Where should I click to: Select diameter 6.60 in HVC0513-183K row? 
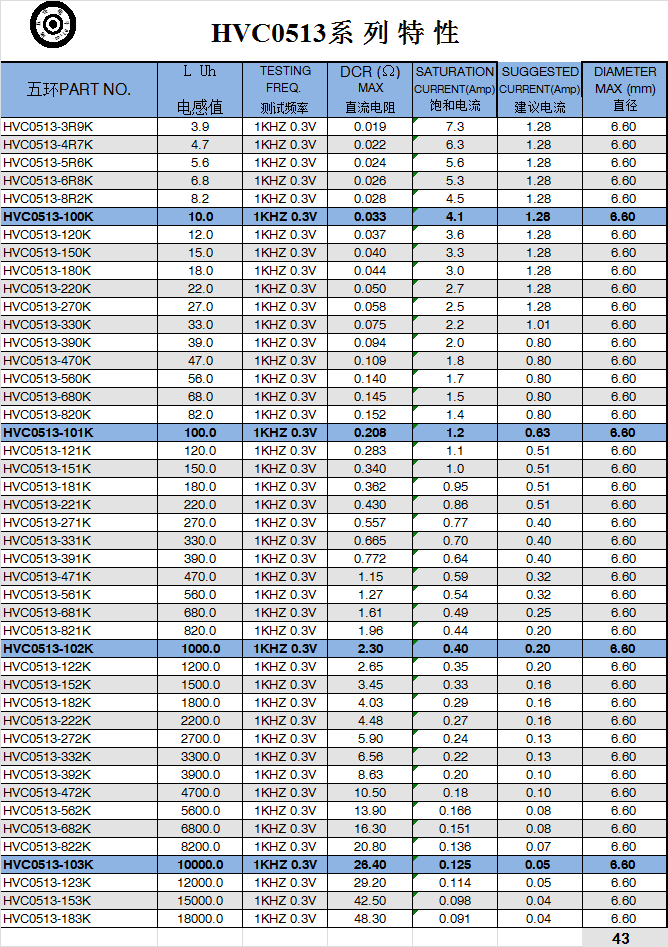623,919
